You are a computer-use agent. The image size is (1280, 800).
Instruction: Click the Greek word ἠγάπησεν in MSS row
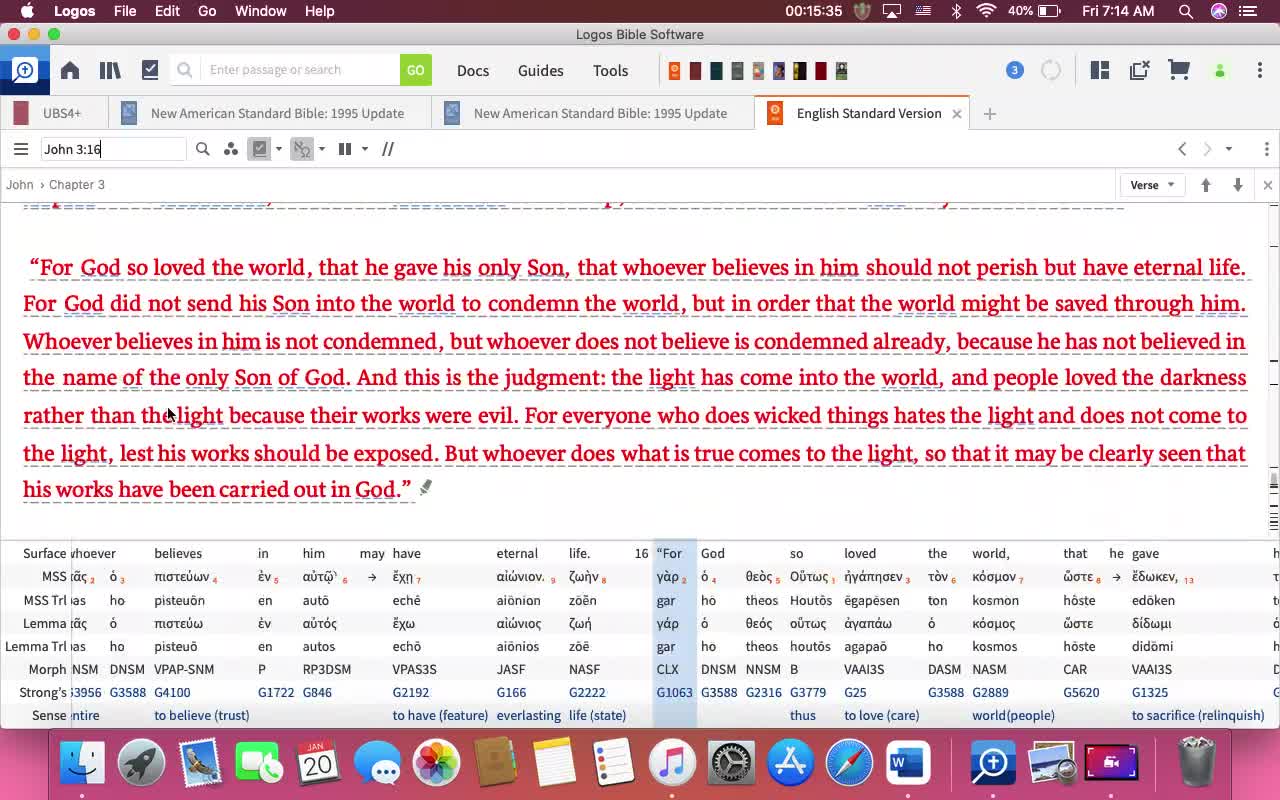(x=873, y=577)
